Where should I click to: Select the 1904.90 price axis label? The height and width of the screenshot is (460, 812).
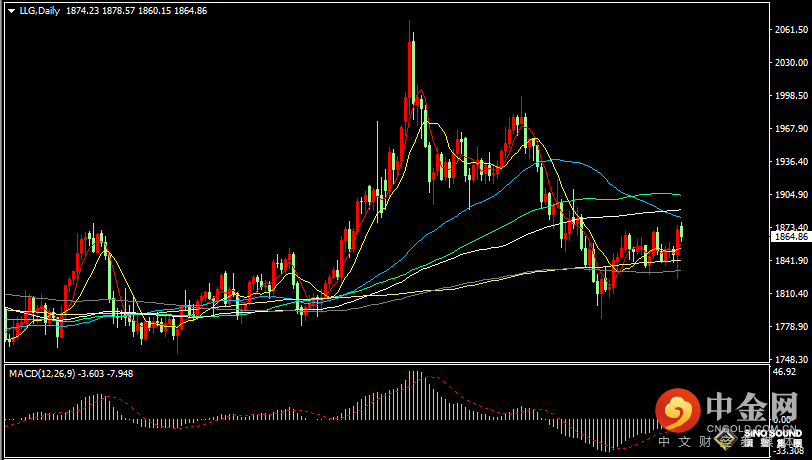(x=791, y=194)
